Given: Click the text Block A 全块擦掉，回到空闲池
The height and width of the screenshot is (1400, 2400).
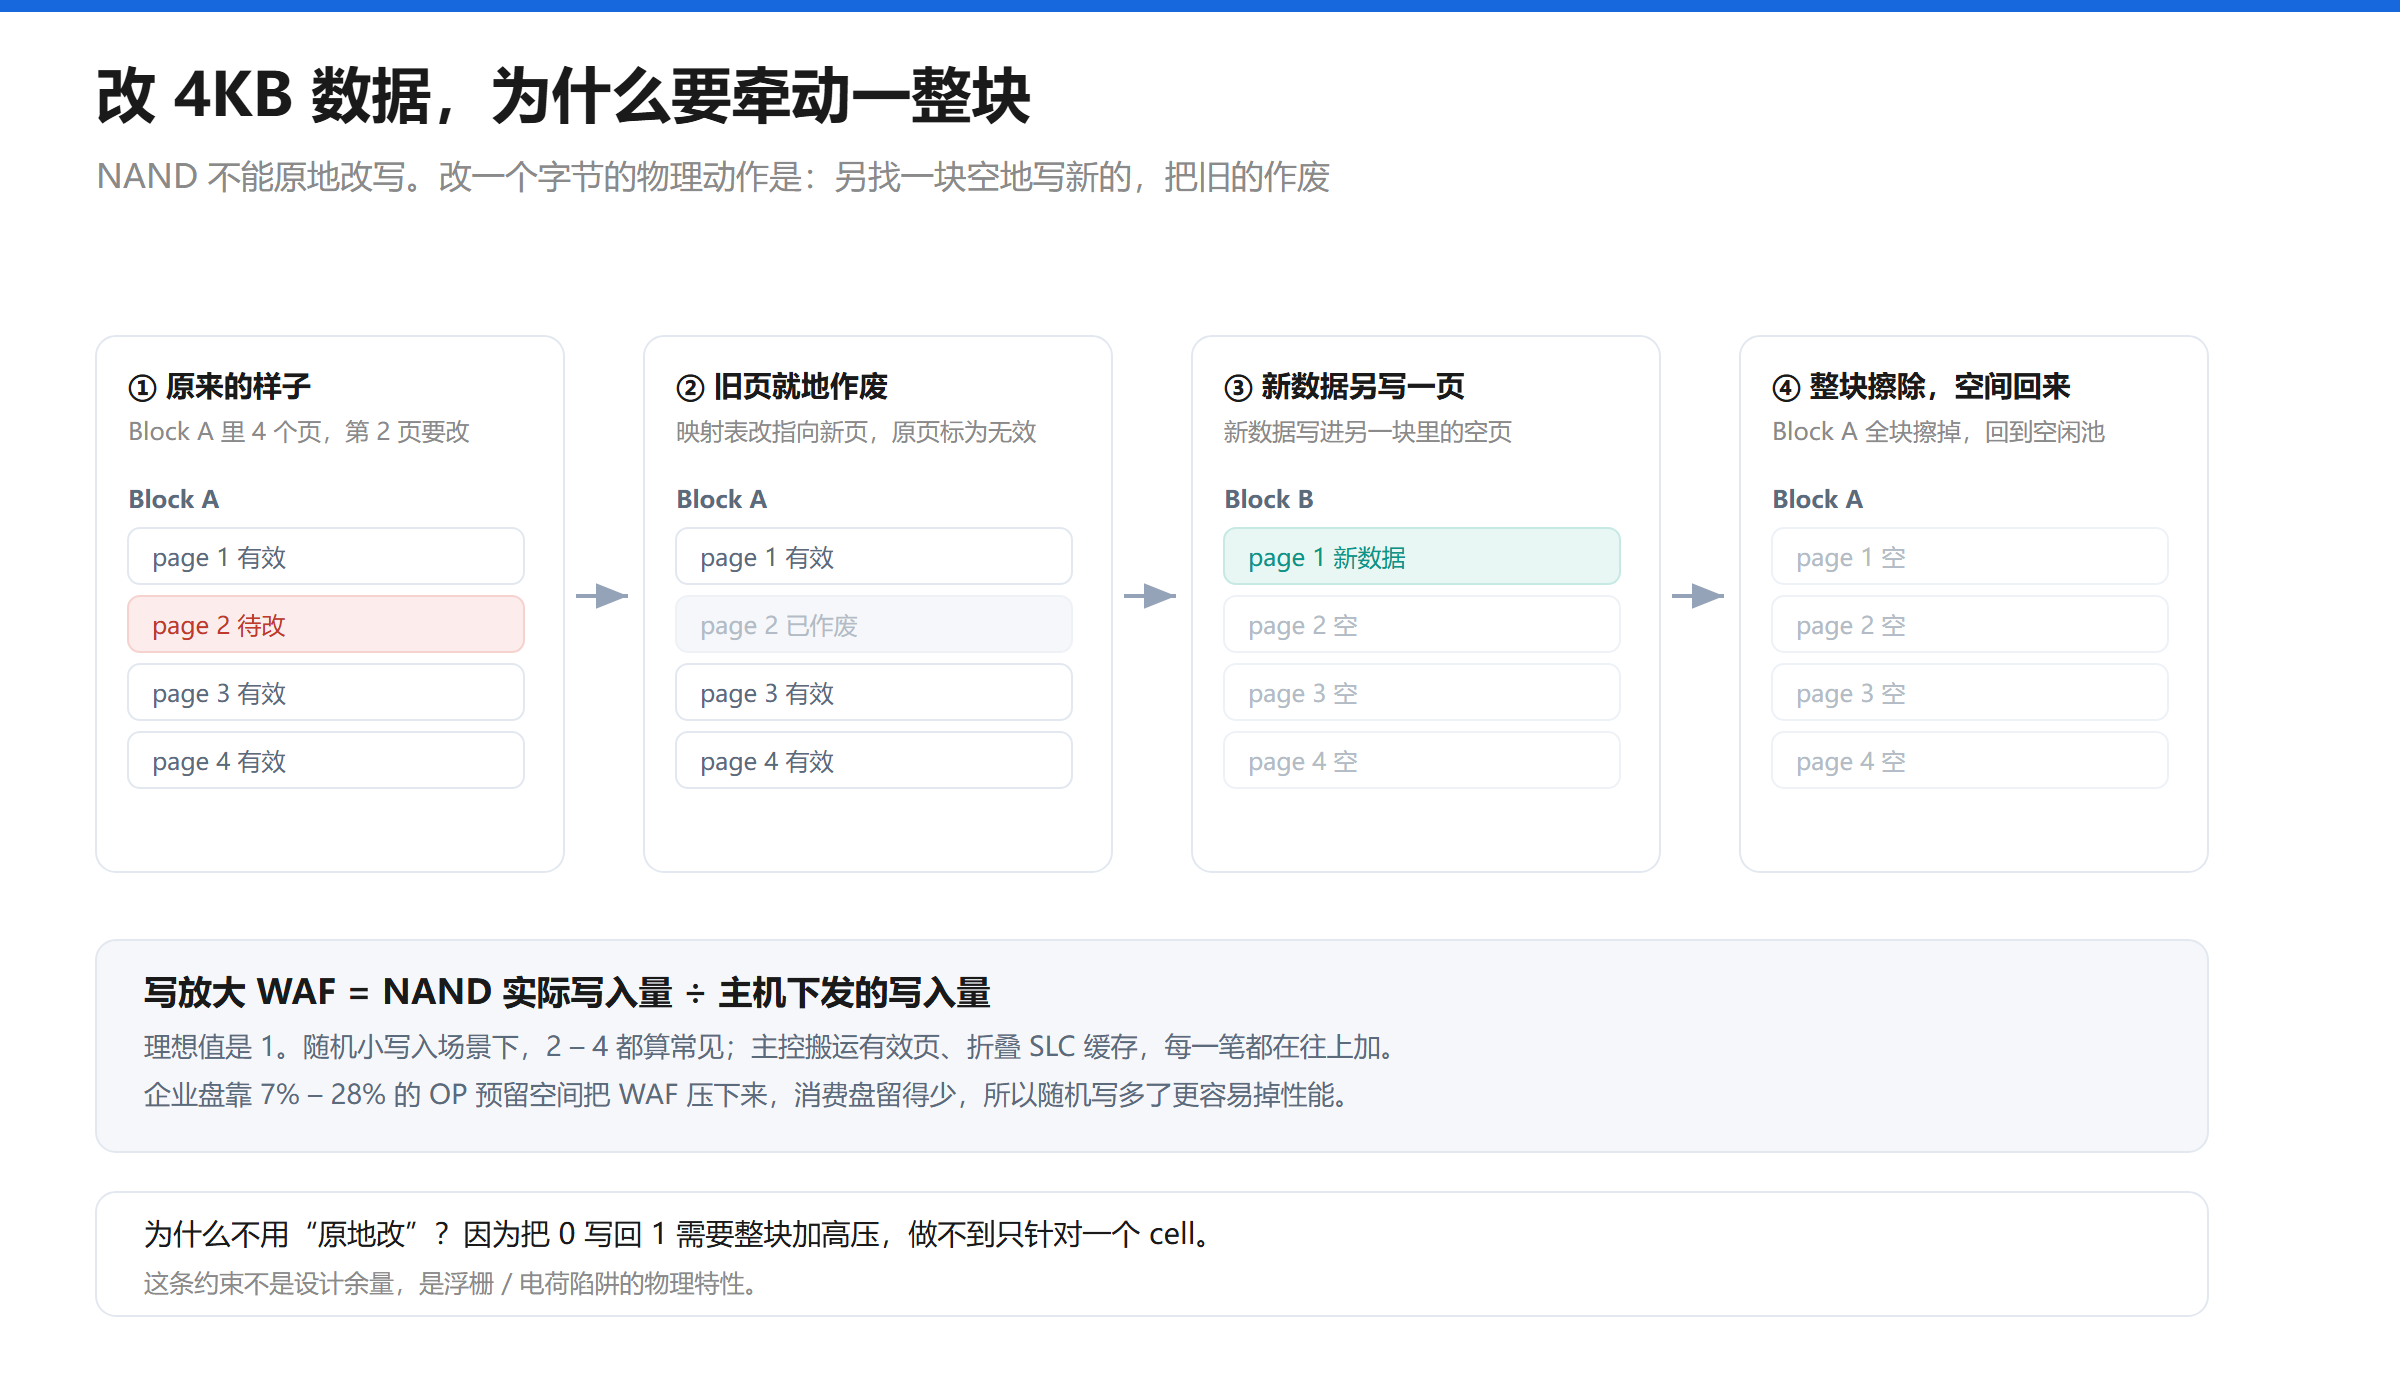Looking at the screenshot, I should pos(1939,432).
